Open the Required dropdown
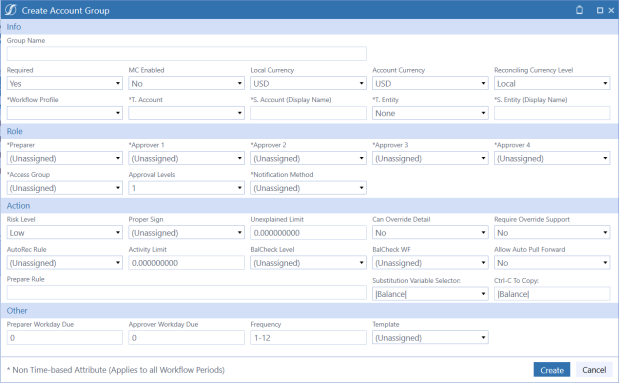This screenshot has width=619, height=383. (x=65, y=83)
